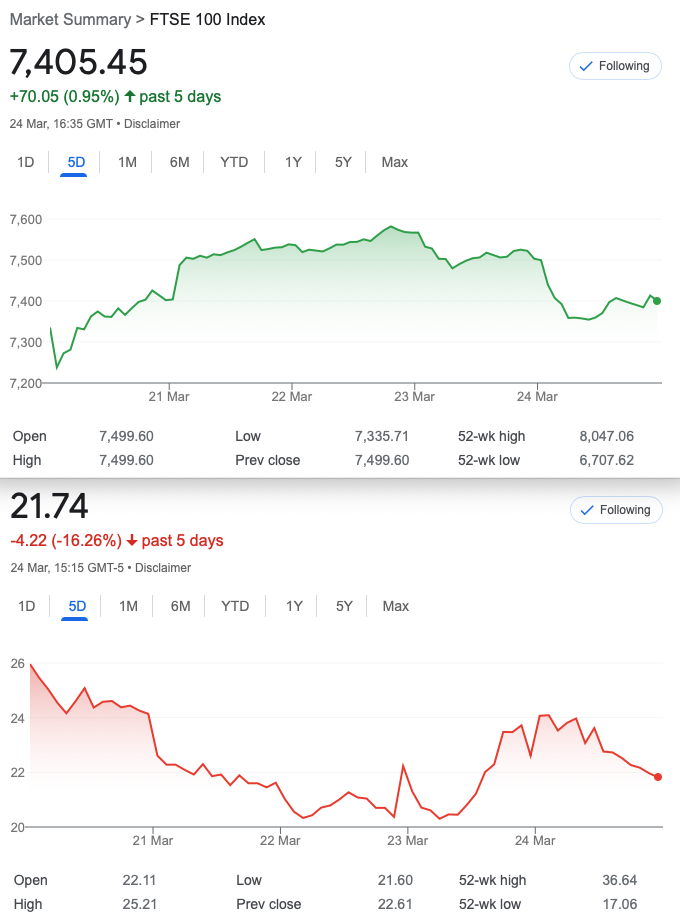The height and width of the screenshot is (918, 680).
Task: Open Disclaimer link under 15:15 GMT-5 timestamp
Action: tap(163, 567)
